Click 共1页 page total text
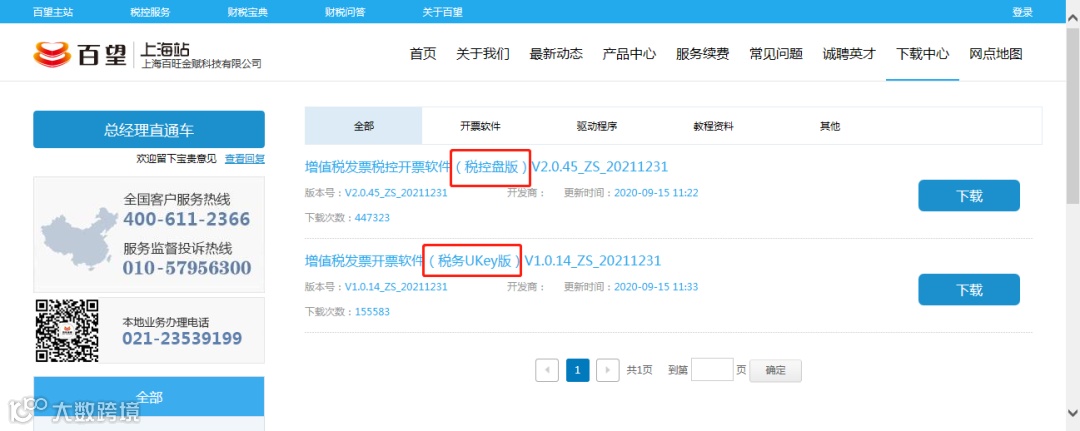This screenshot has height=431, width=1080. (639, 370)
